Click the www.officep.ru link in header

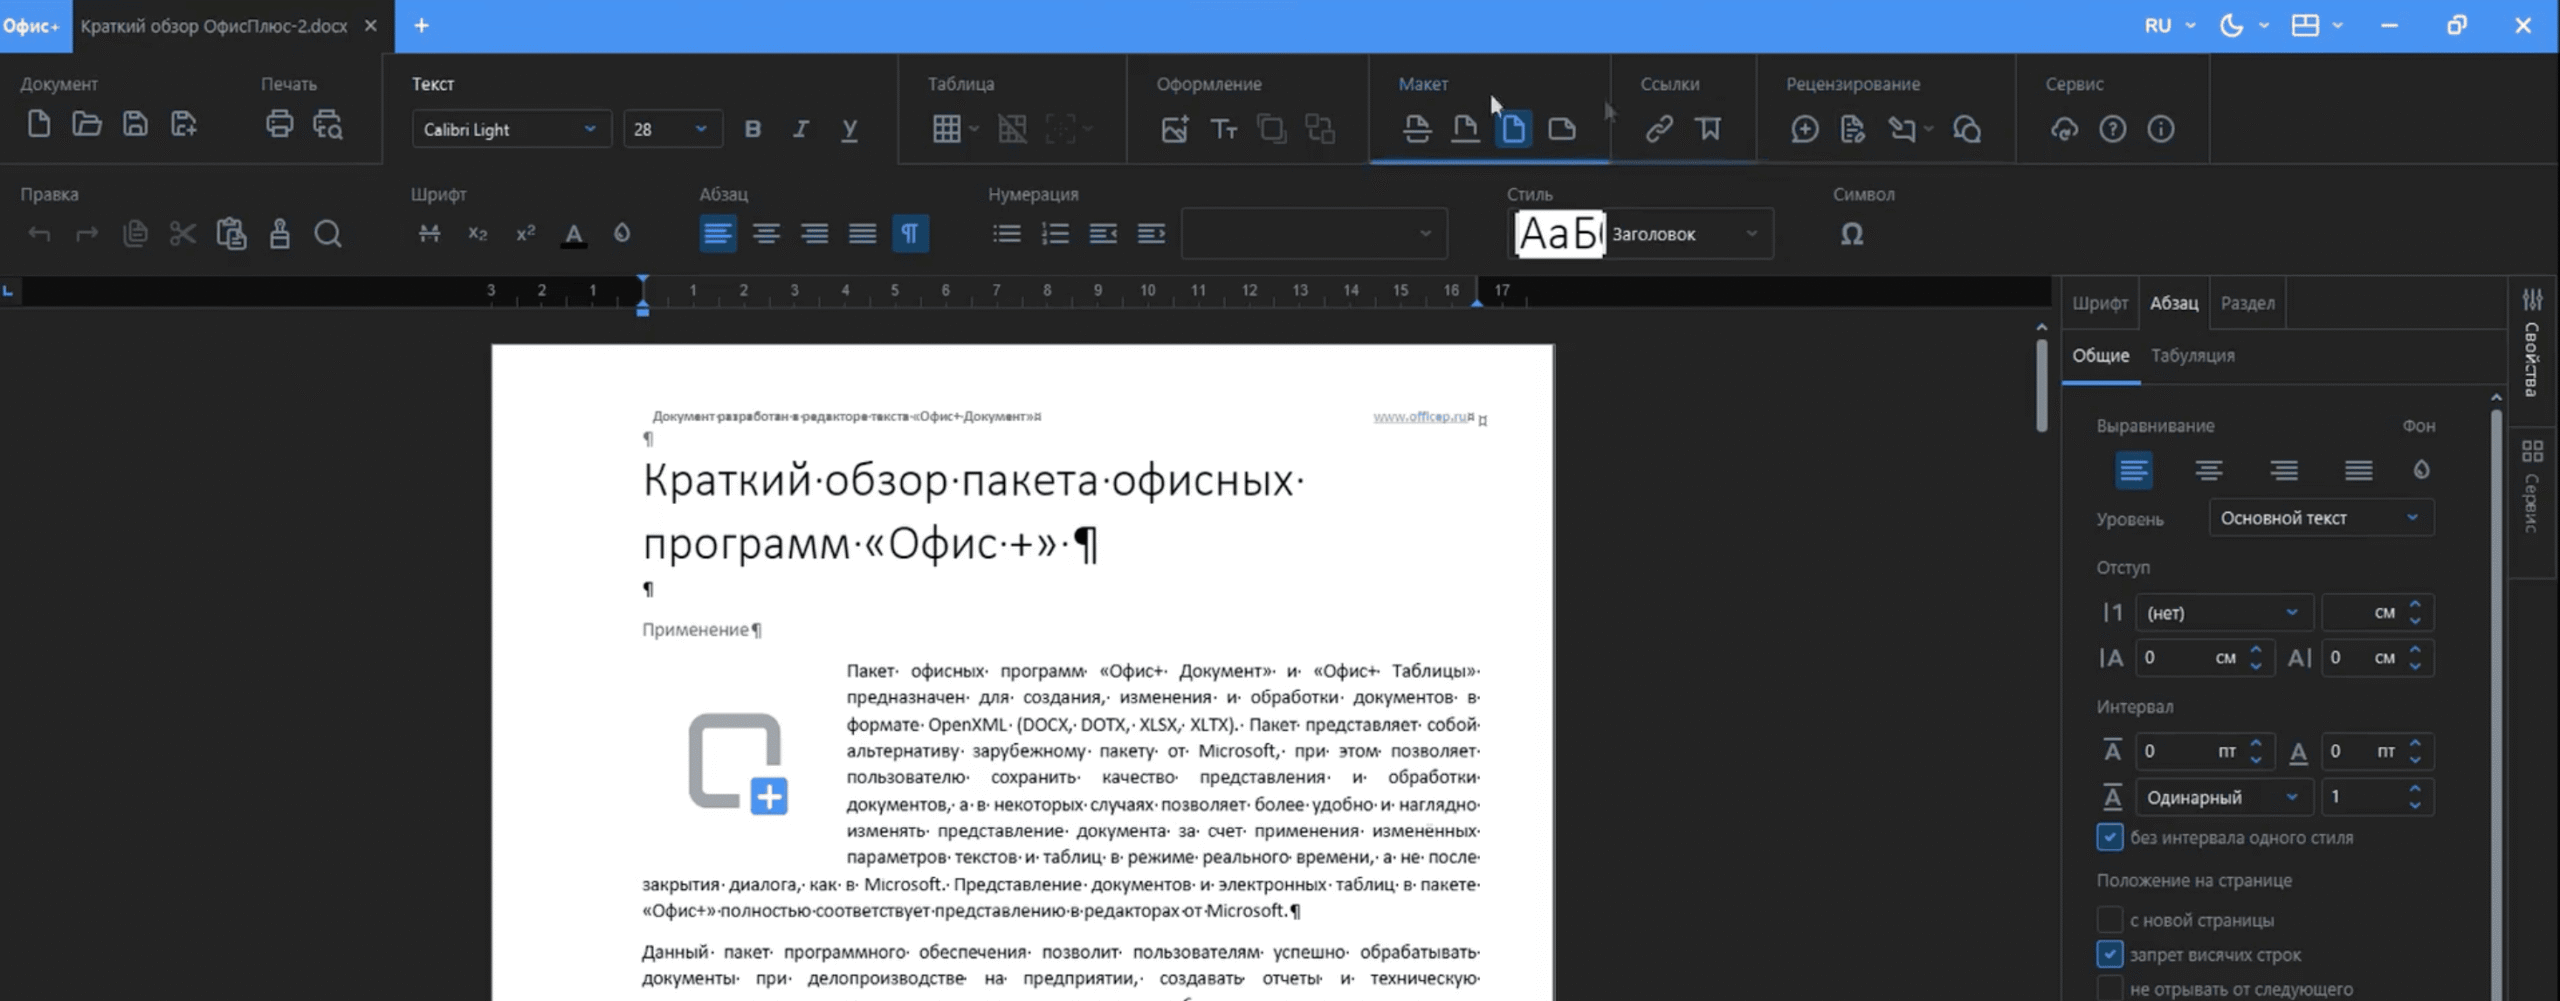coord(1421,417)
